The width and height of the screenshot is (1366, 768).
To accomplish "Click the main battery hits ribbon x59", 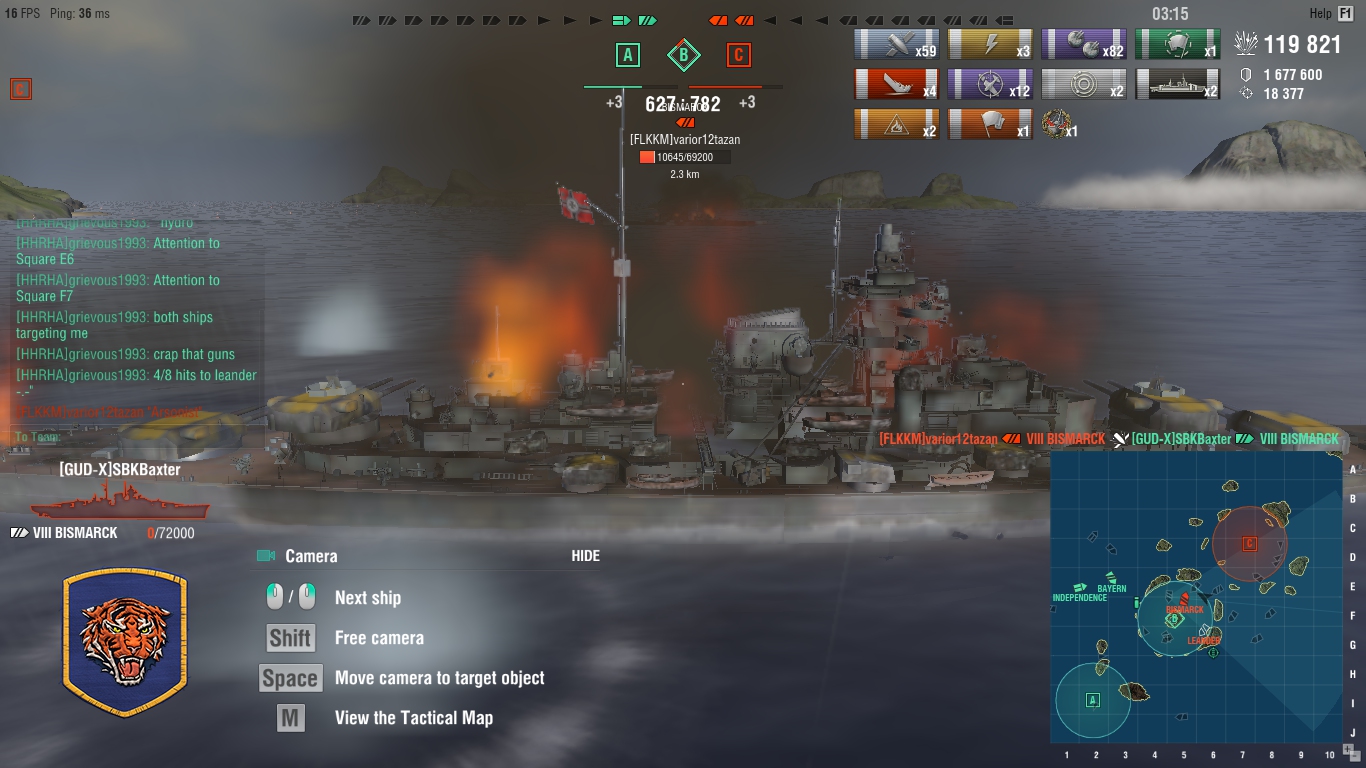I will point(896,44).
